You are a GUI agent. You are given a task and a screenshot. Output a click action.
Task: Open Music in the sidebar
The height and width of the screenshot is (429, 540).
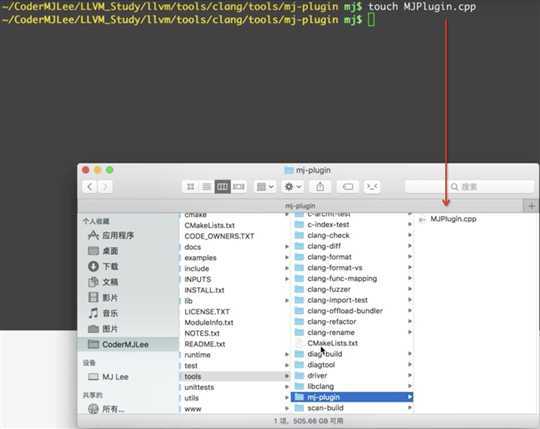110,313
